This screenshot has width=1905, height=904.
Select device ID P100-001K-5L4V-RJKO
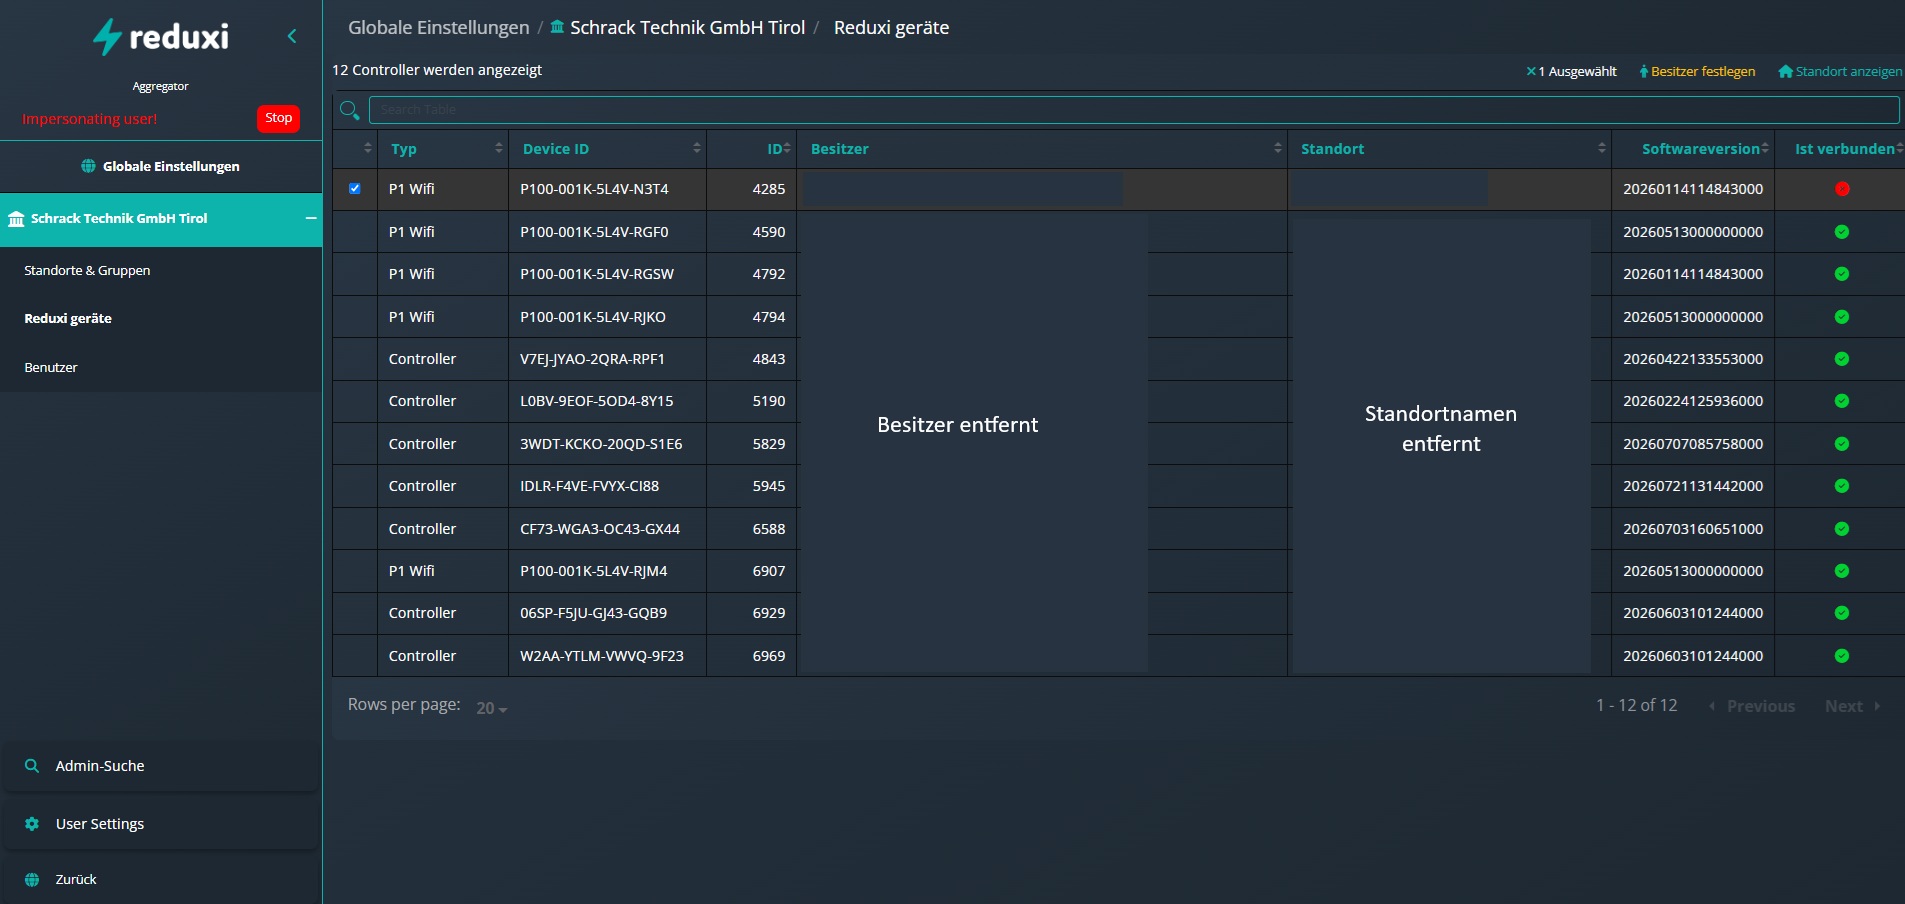tap(593, 317)
